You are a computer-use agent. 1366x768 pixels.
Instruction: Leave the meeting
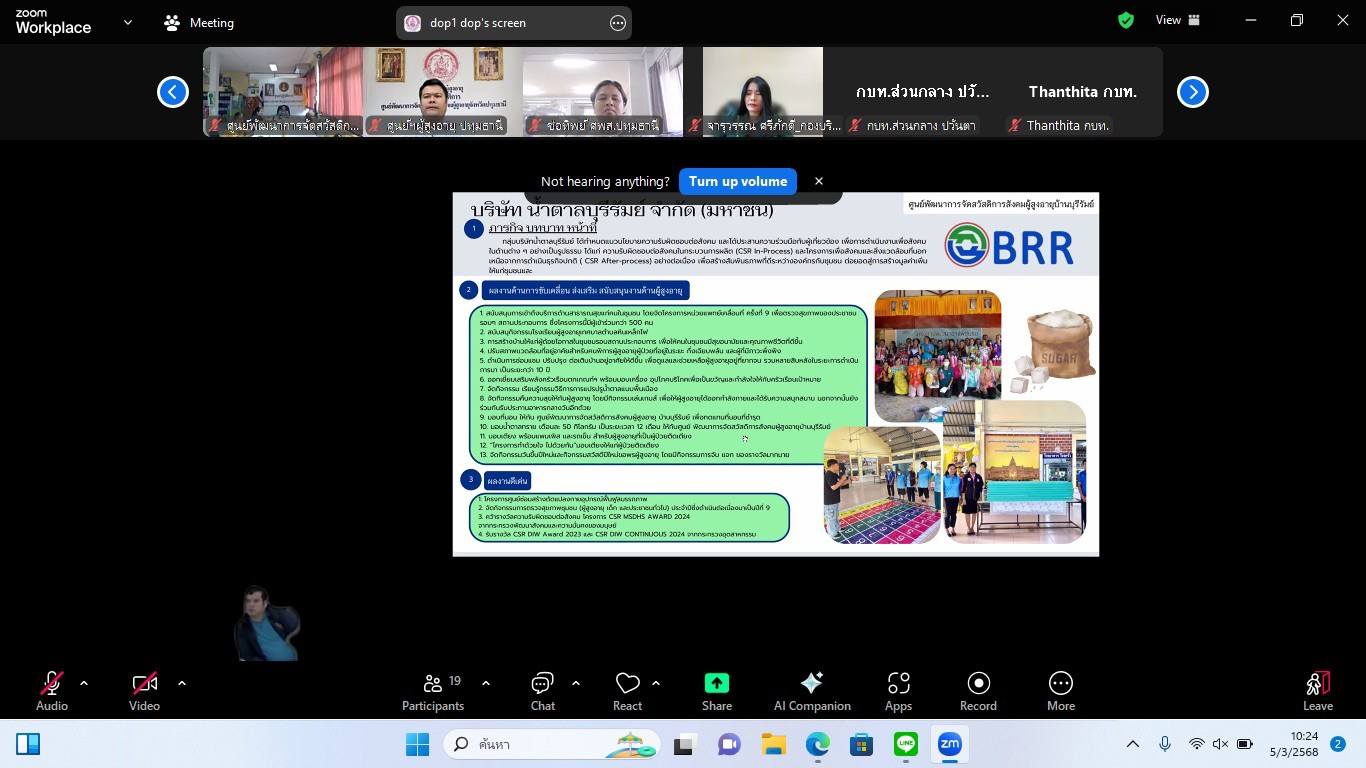[x=1317, y=691]
